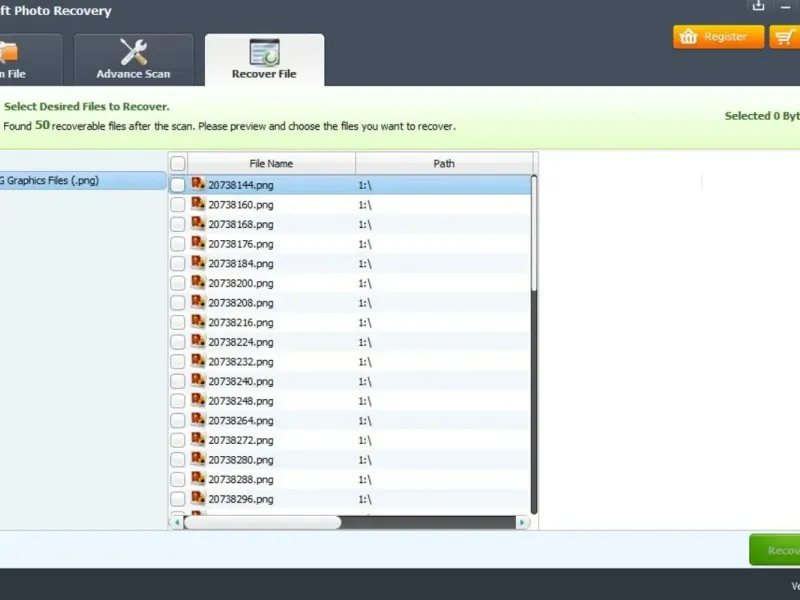Click the export icon in title bar
Screen dimensions: 800x600
point(759,6)
